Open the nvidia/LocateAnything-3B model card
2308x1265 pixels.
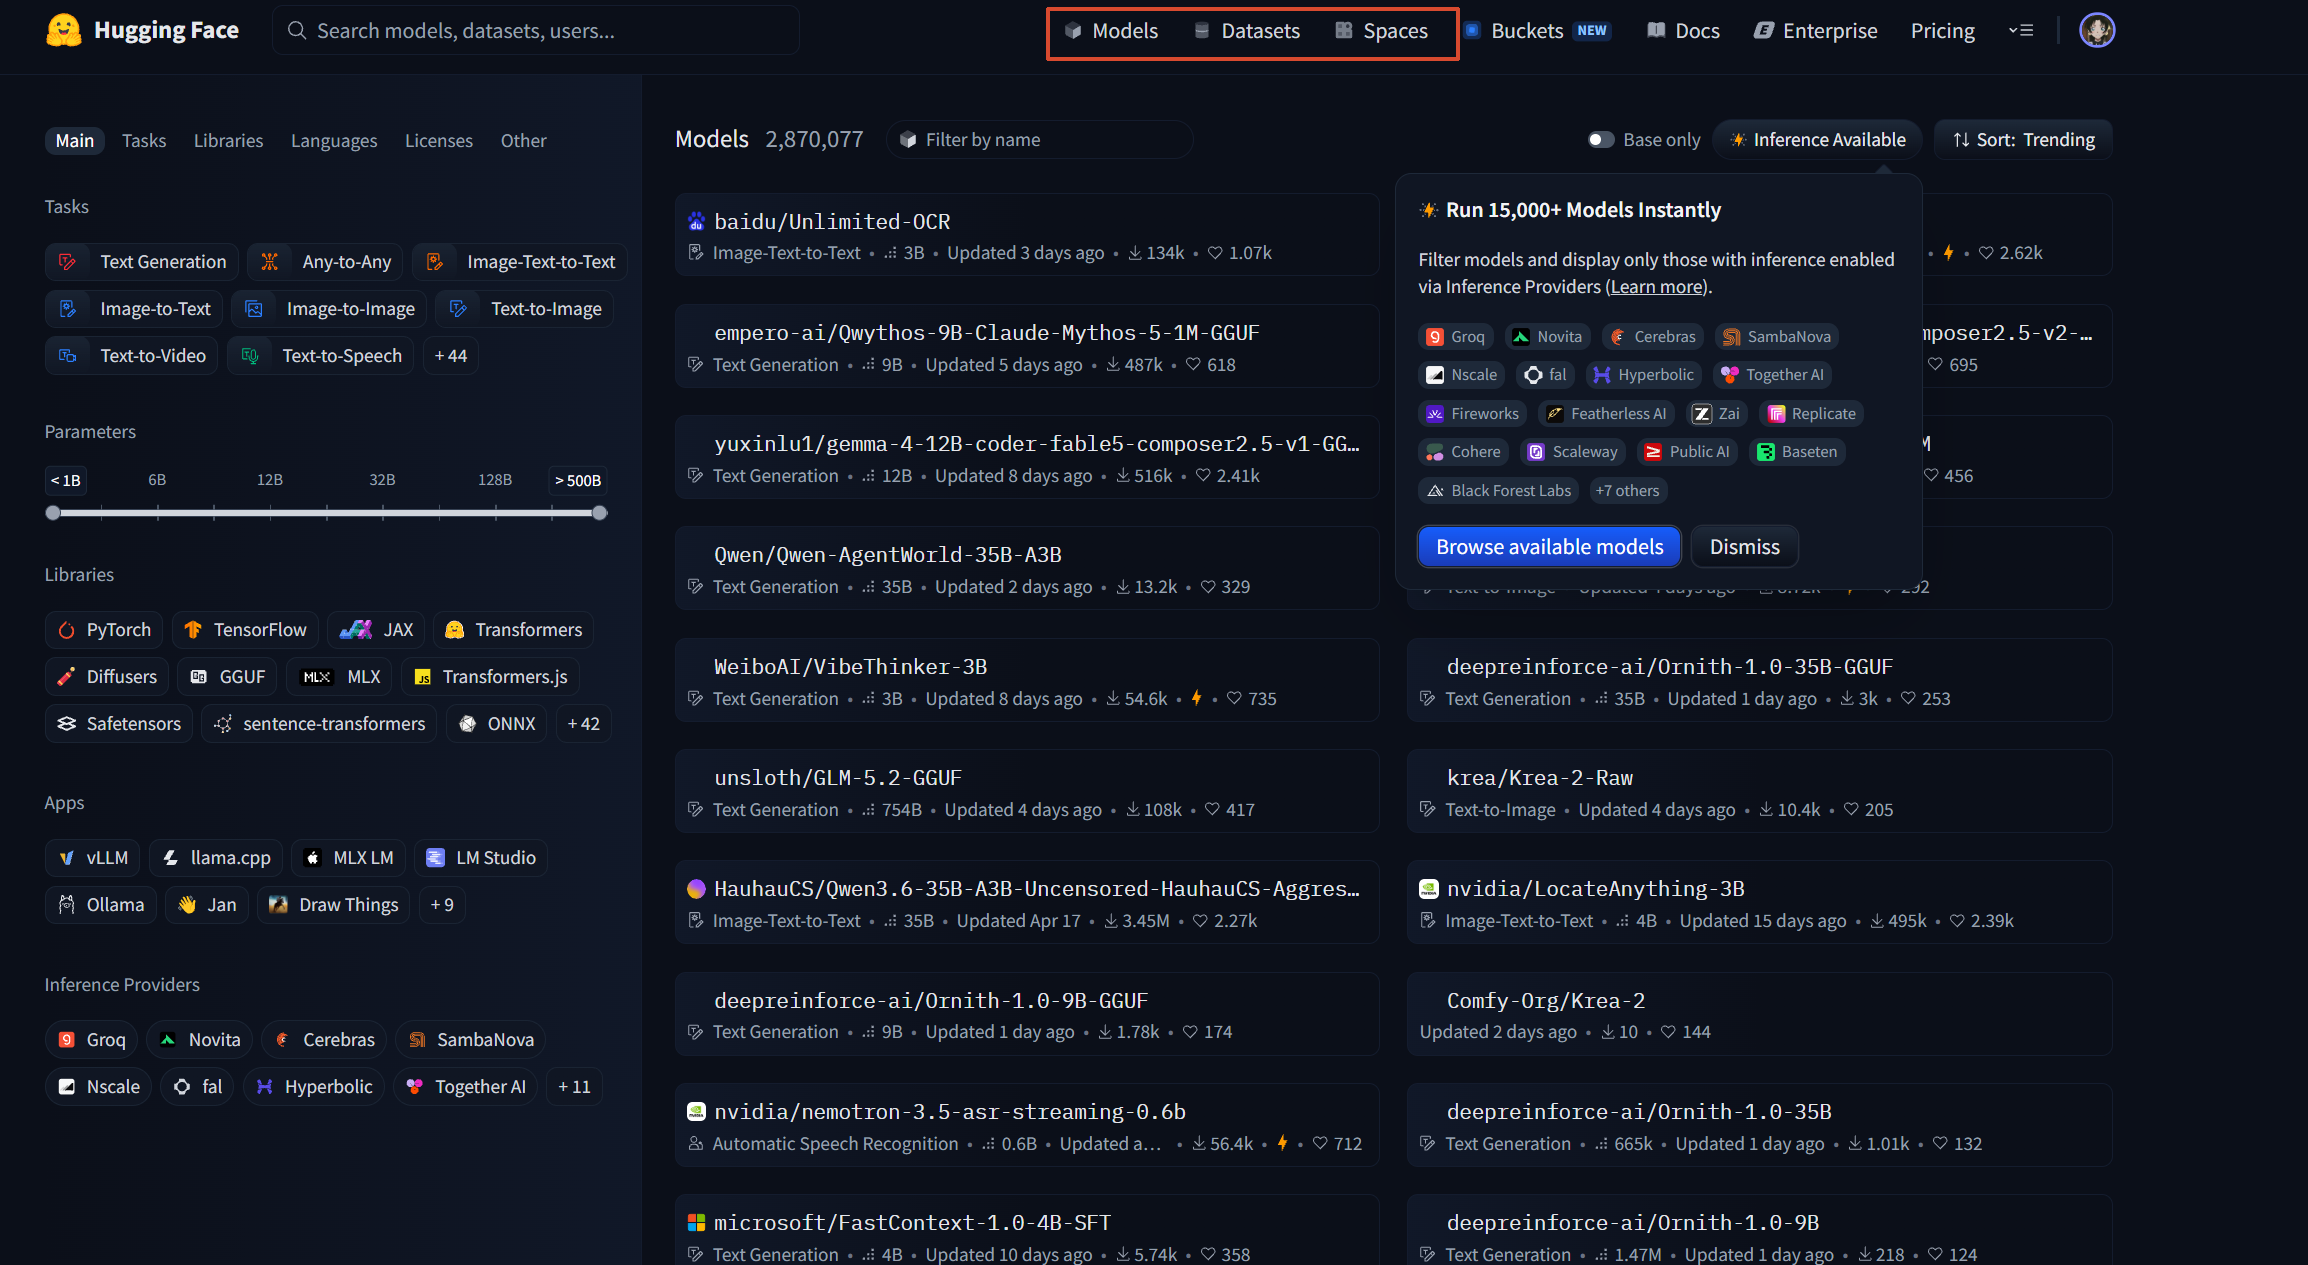(1759, 903)
